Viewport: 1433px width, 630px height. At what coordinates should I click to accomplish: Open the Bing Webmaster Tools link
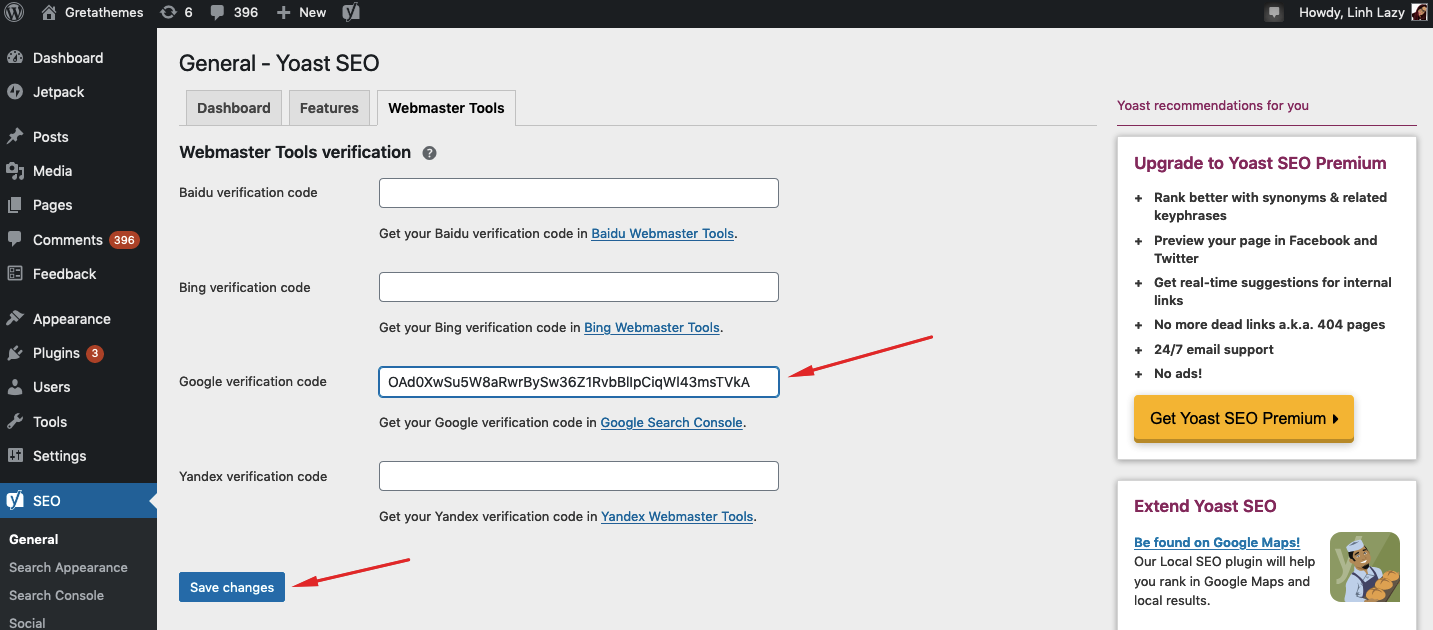click(651, 328)
